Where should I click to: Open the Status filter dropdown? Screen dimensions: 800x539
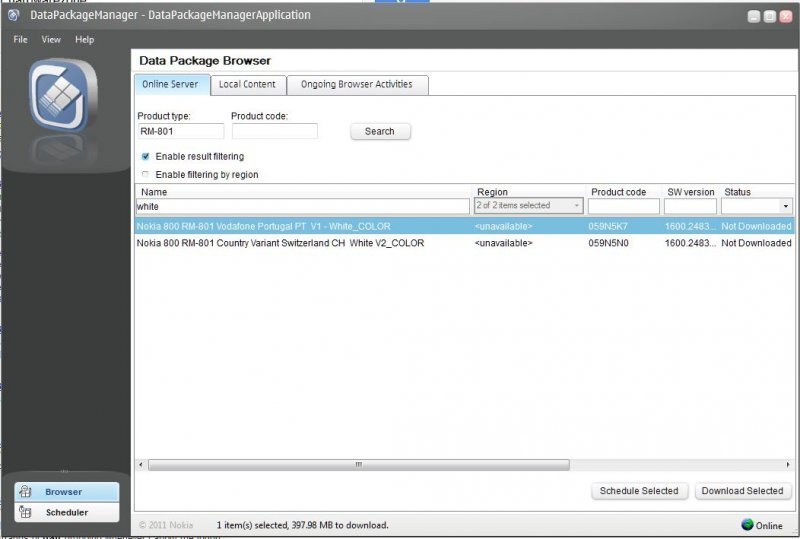click(x=785, y=206)
